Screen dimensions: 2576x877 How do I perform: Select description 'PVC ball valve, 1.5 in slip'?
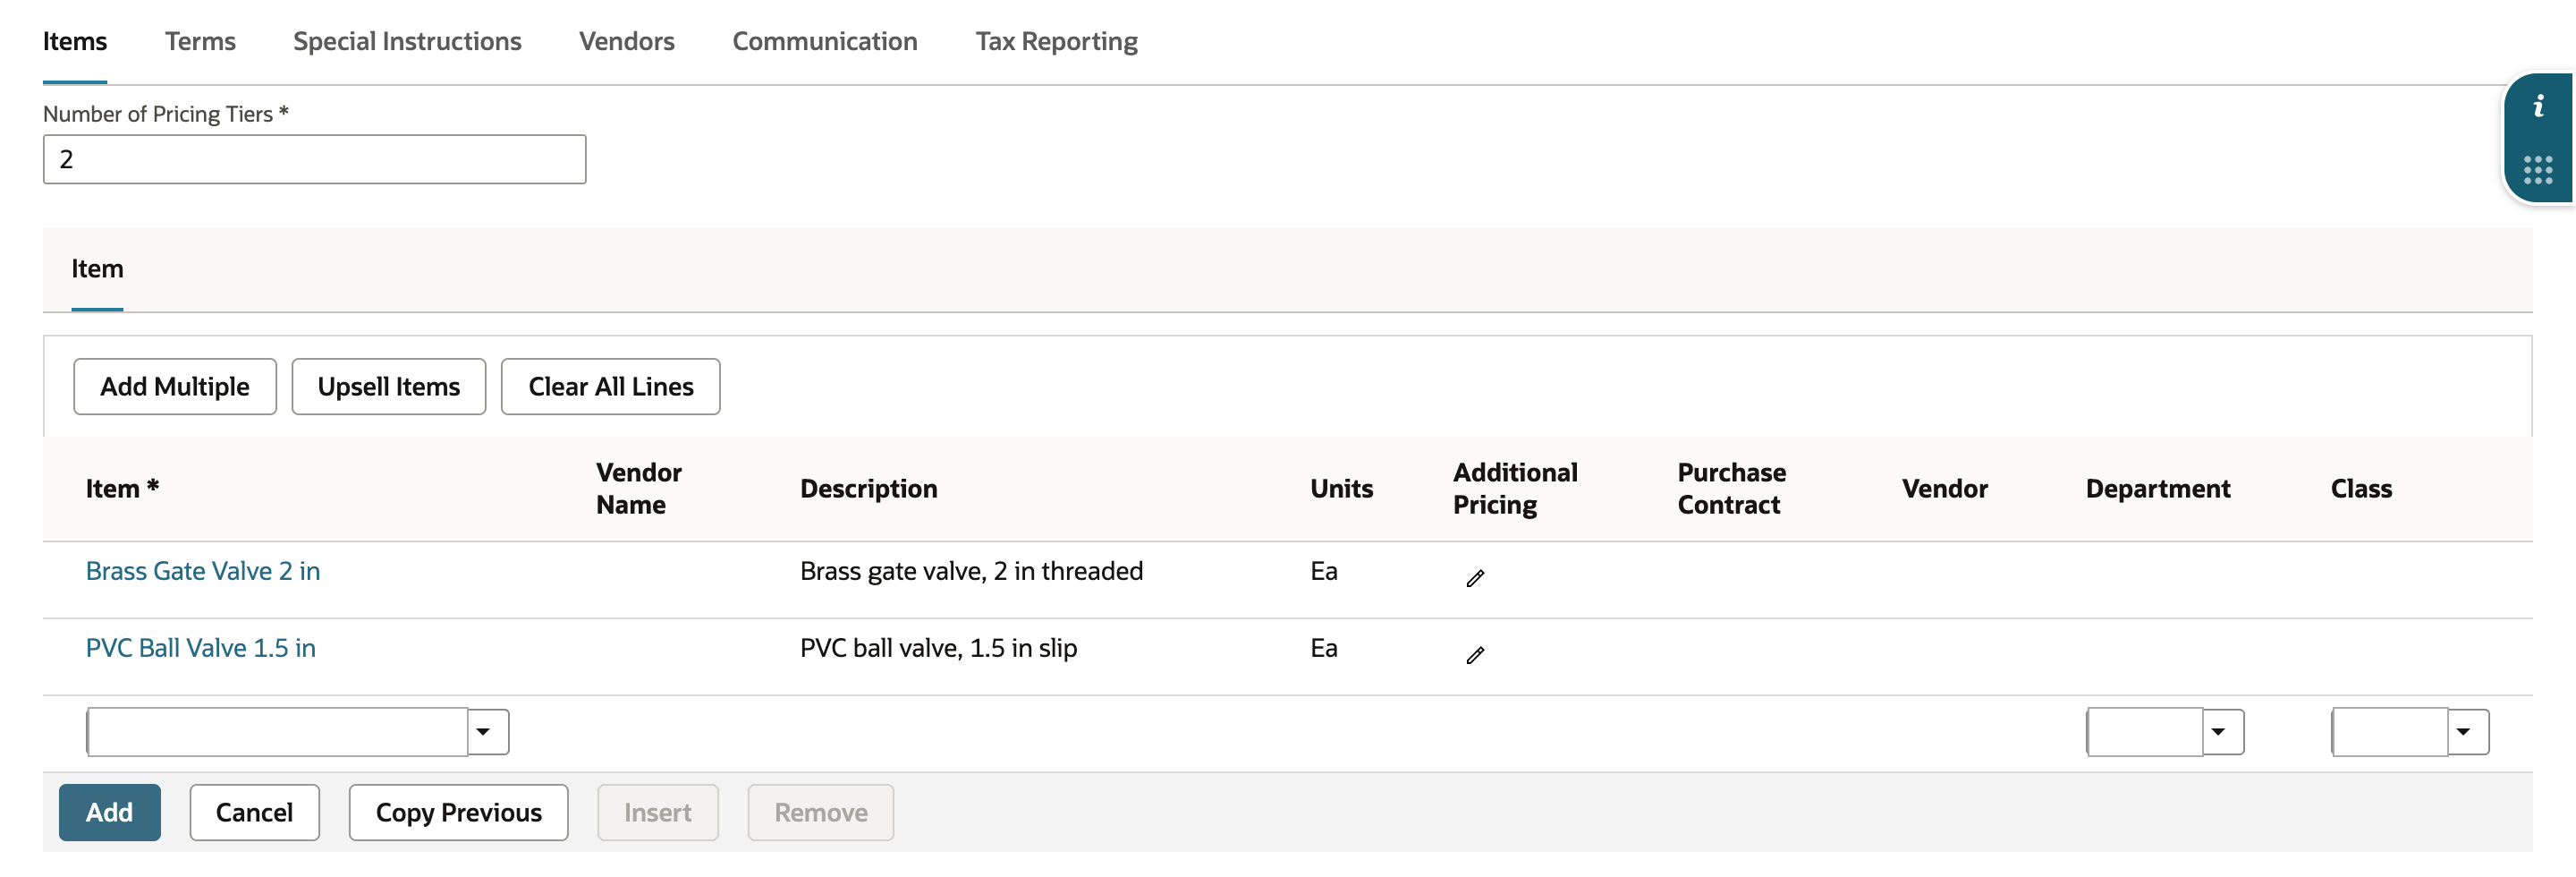(938, 648)
